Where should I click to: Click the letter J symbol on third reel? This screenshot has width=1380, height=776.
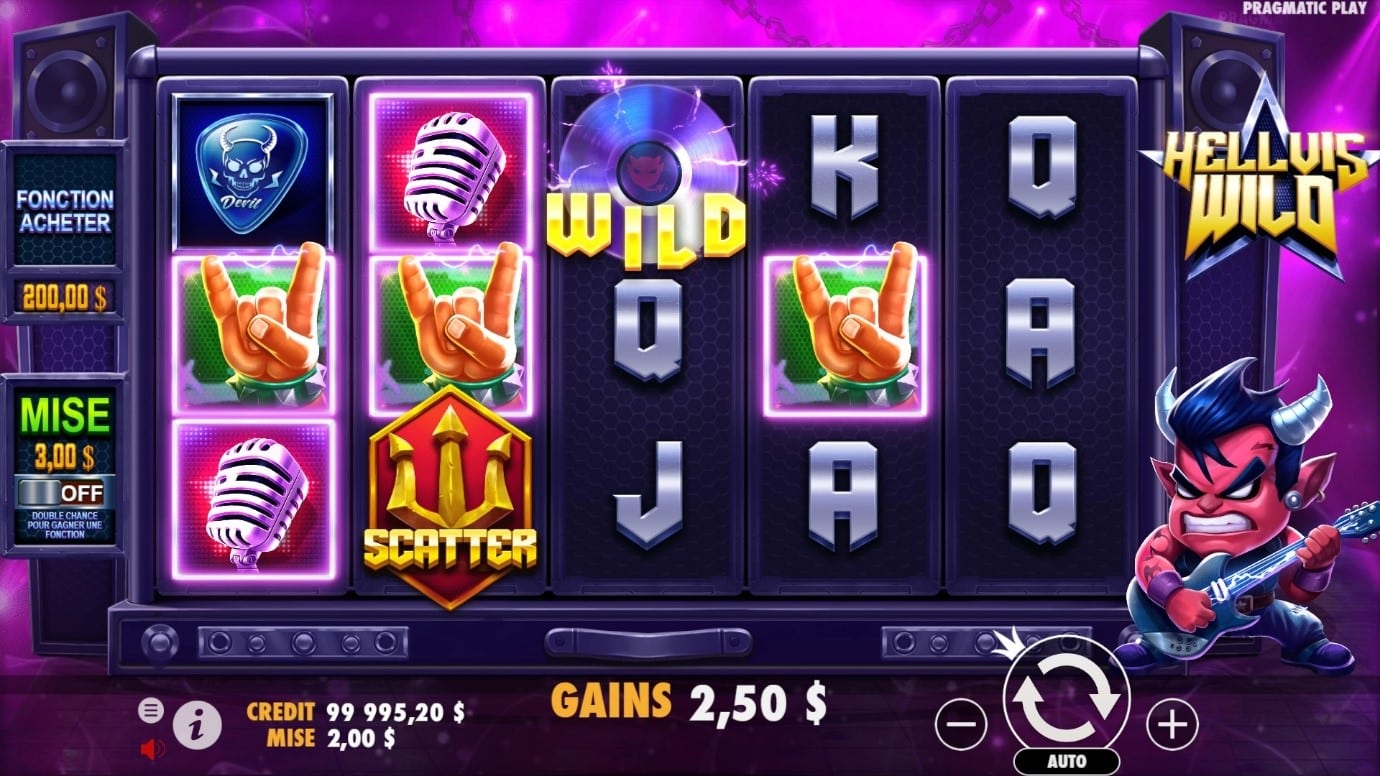tap(648, 495)
